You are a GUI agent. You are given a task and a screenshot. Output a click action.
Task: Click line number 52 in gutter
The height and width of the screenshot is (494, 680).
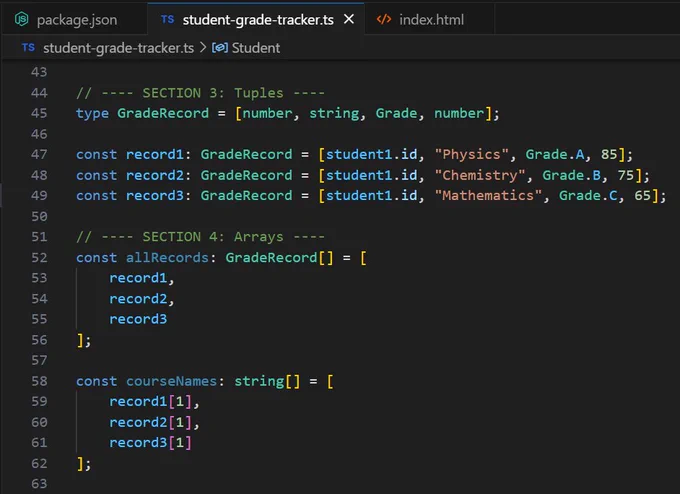39,258
